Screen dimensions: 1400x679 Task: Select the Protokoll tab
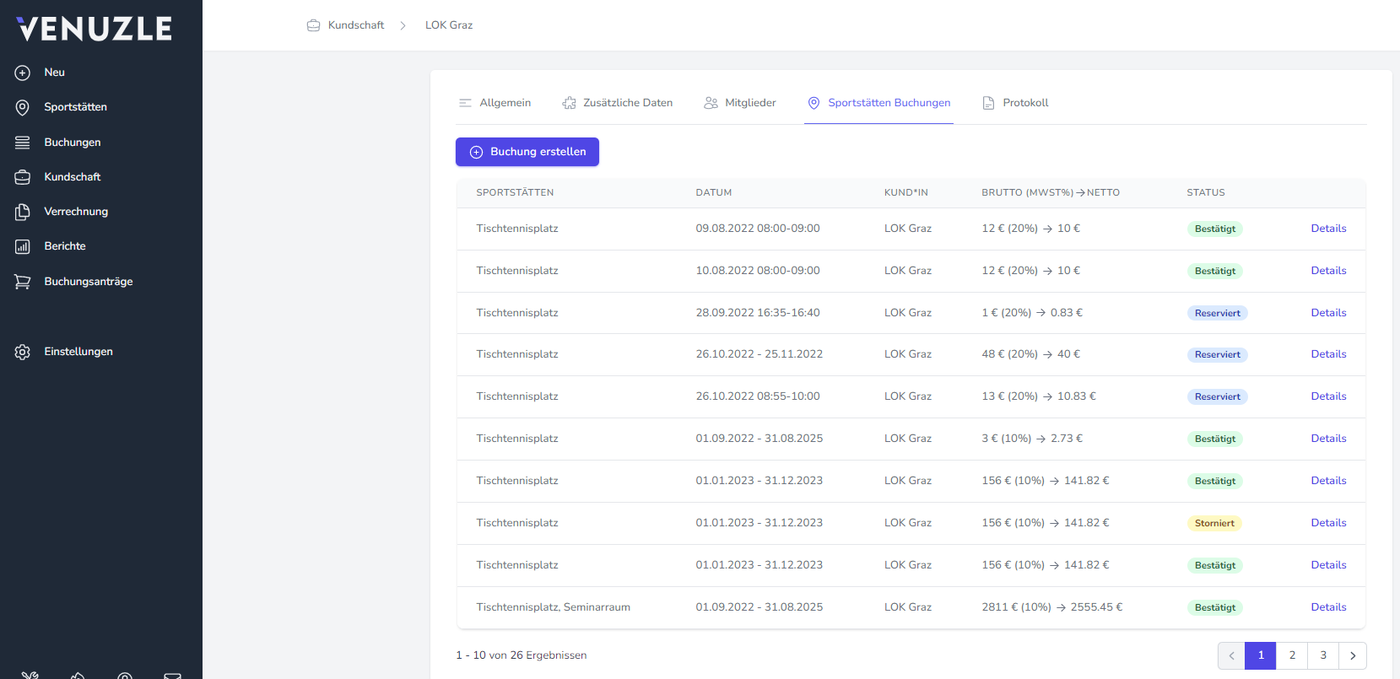(x=1016, y=103)
